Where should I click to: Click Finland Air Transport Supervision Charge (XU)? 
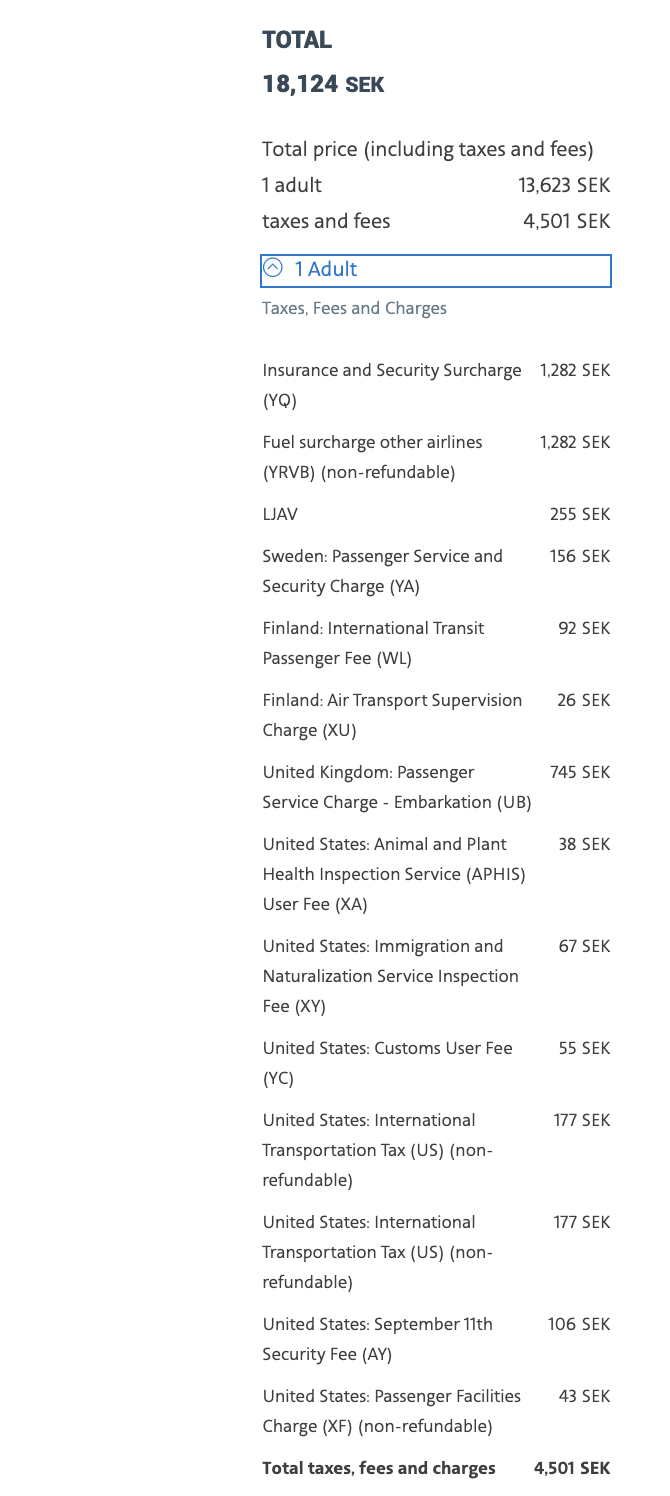pyautogui.click(x=392, y=714)
